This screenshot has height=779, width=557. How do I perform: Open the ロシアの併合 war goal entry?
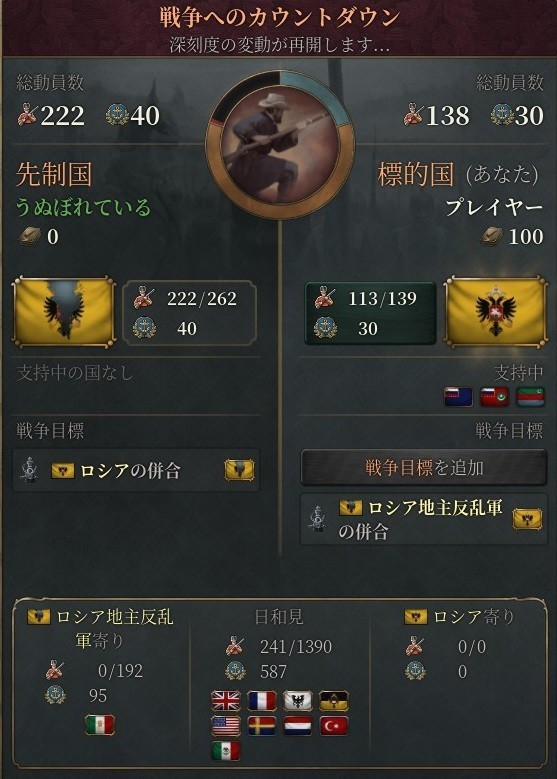(x=136, y=470)
